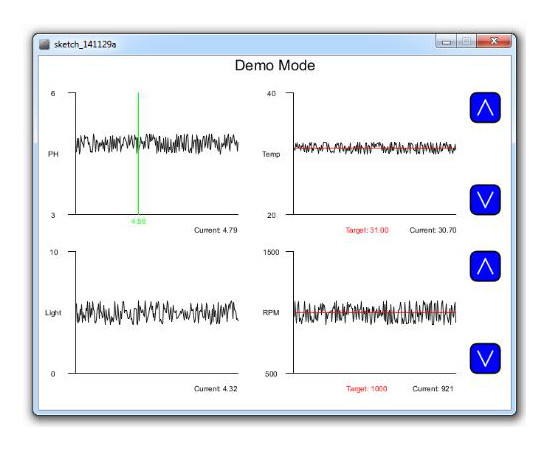The image size is (550, 450).
Task: Click the Light Current: 4.32 reading
Action: click(216, 389)
